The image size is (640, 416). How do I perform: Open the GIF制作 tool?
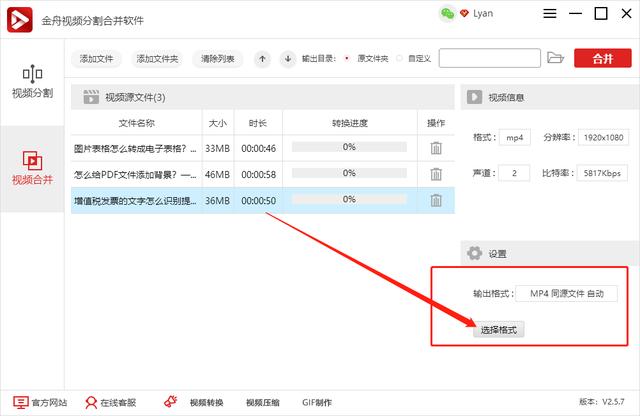pos(317,403)
